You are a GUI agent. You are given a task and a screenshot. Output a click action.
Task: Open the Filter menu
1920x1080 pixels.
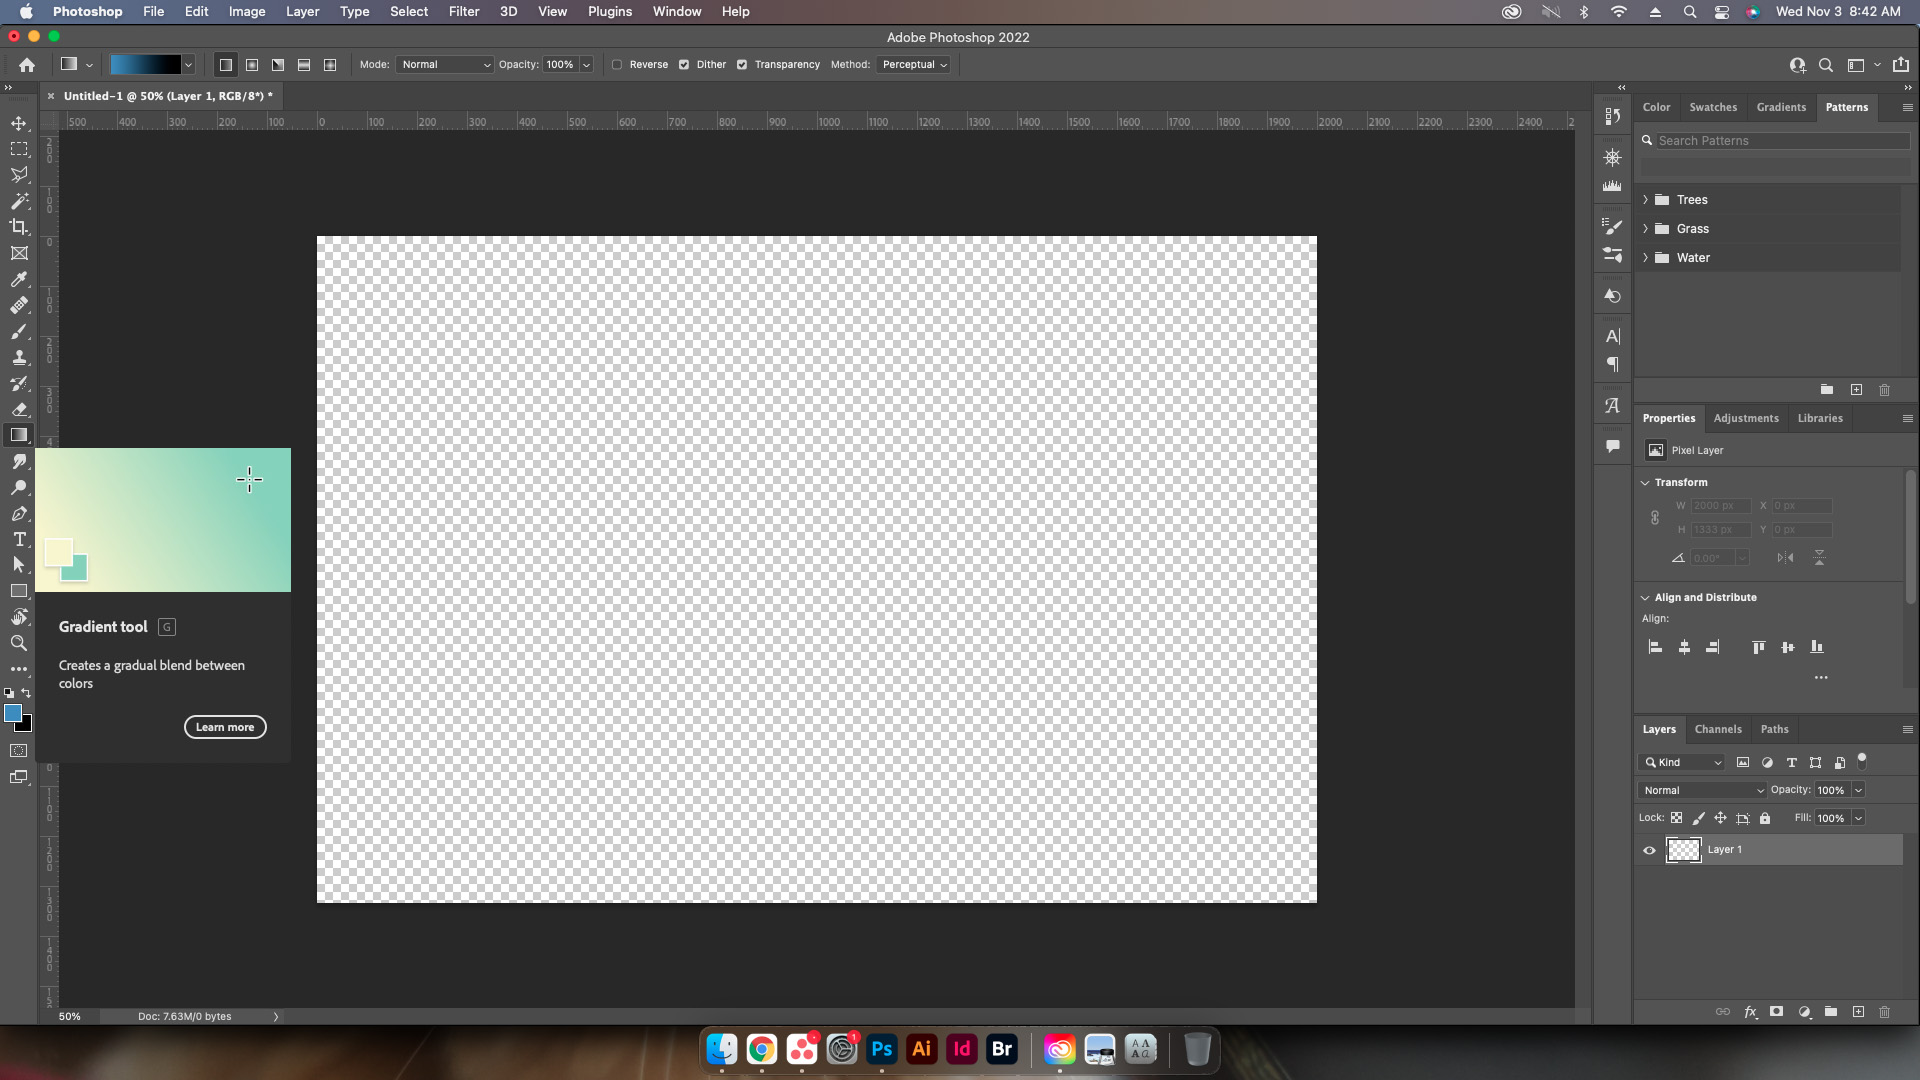(x=464, y=12)
